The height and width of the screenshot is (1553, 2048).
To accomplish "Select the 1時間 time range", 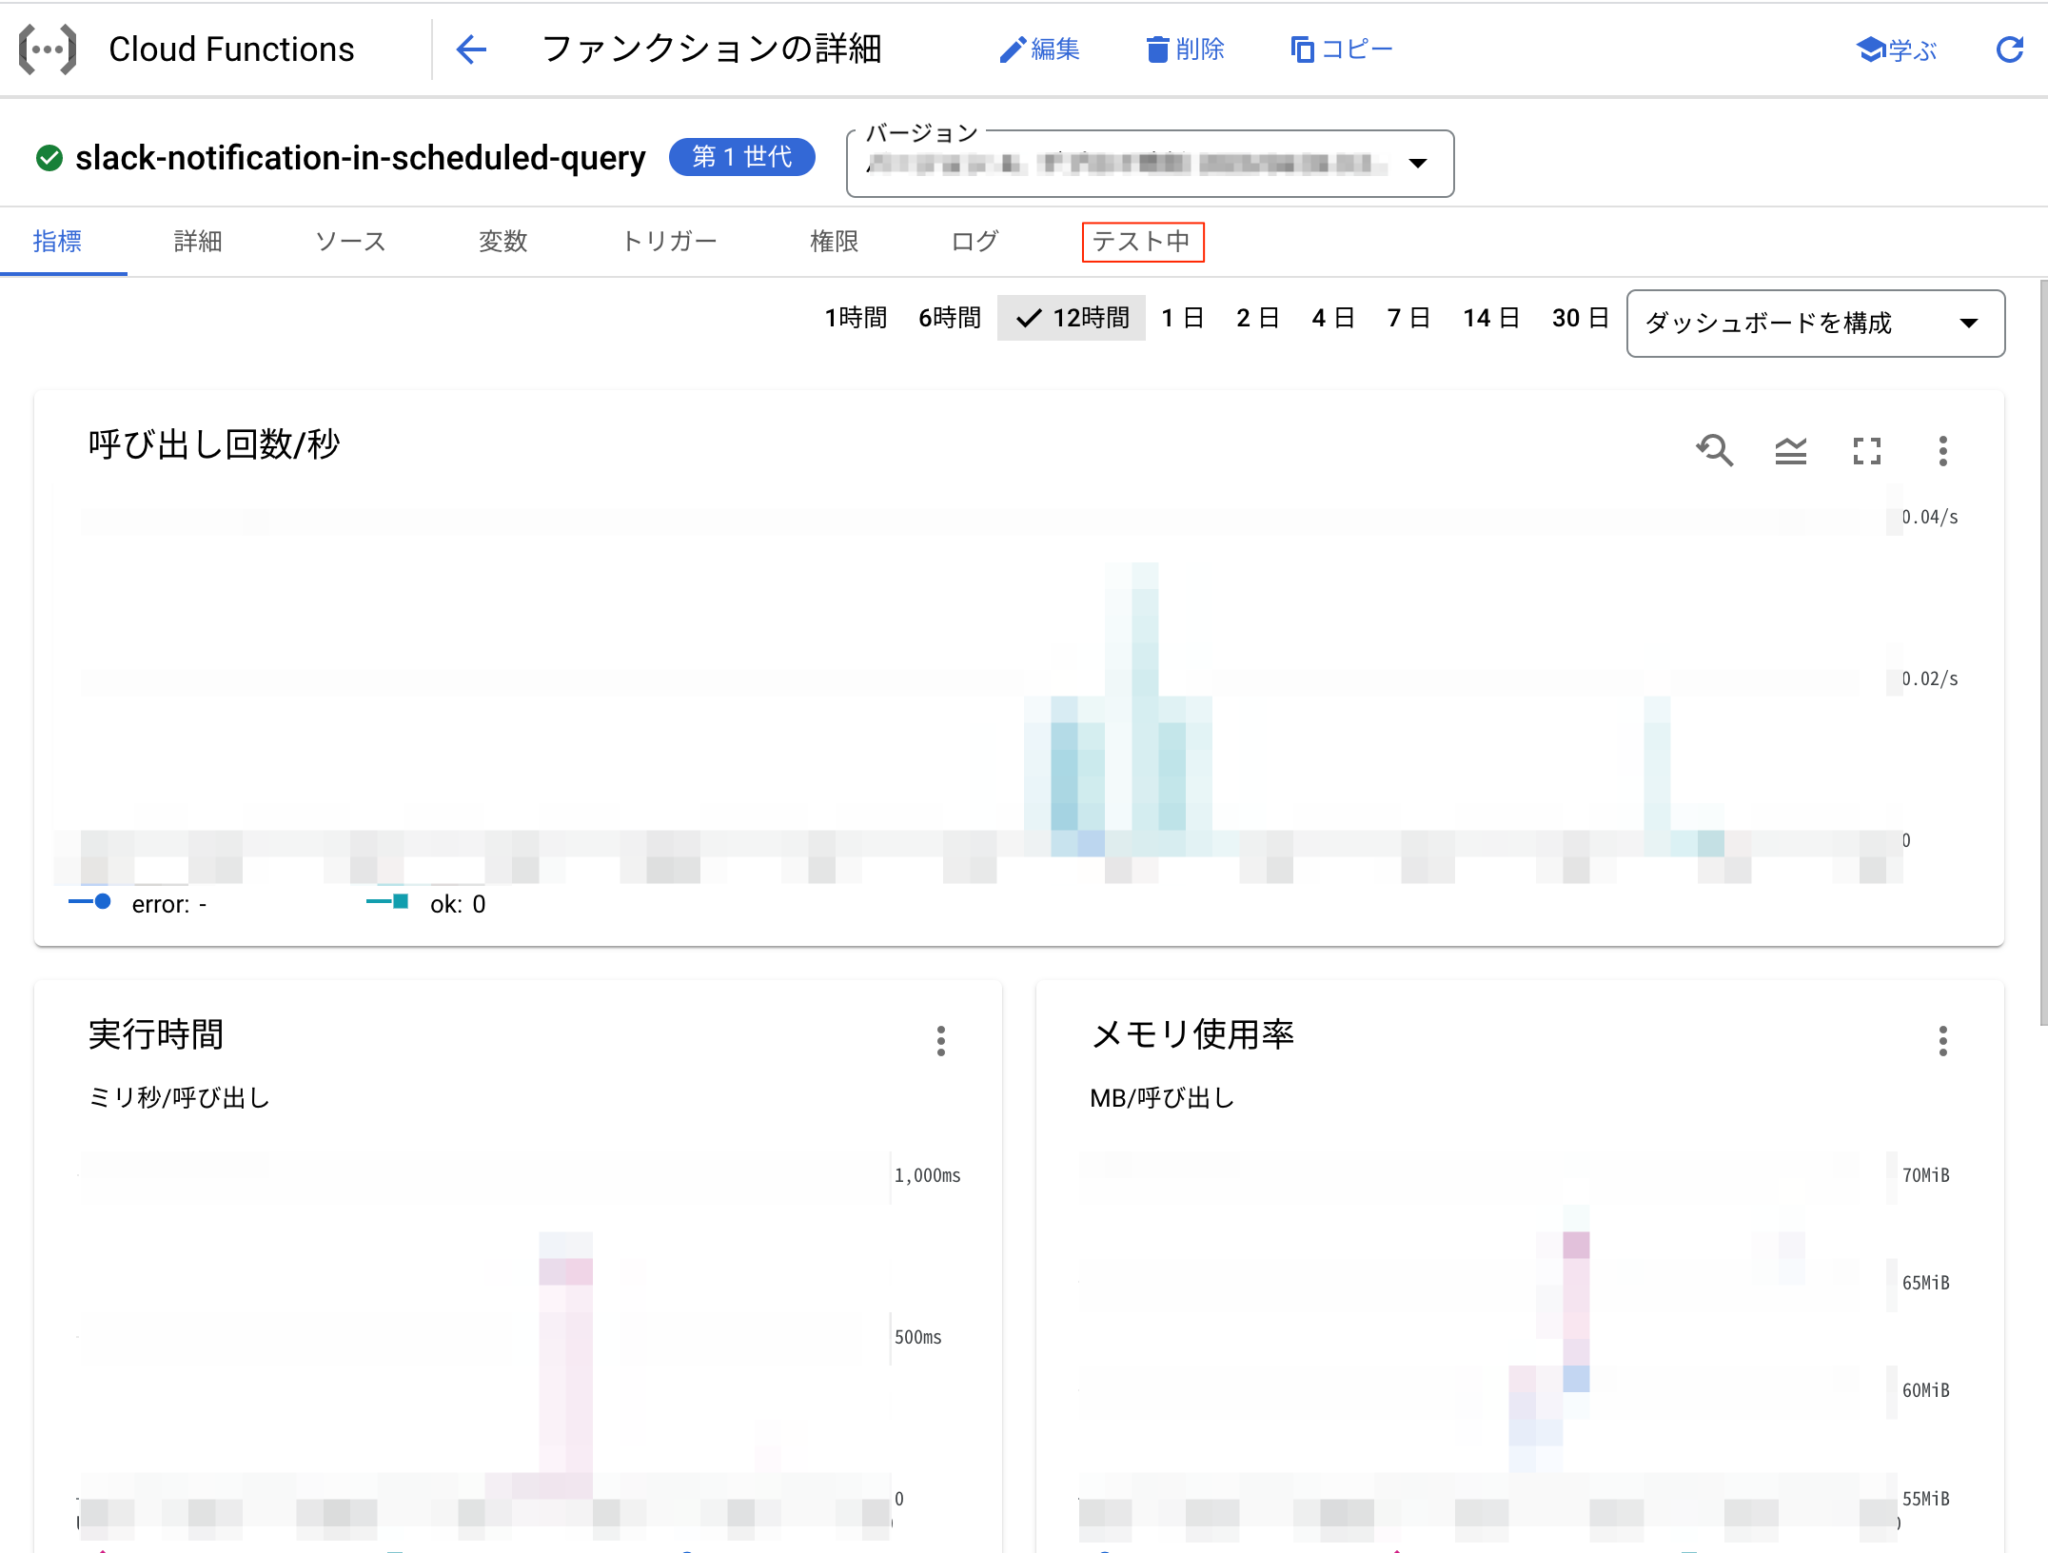I will coord(855,317).
